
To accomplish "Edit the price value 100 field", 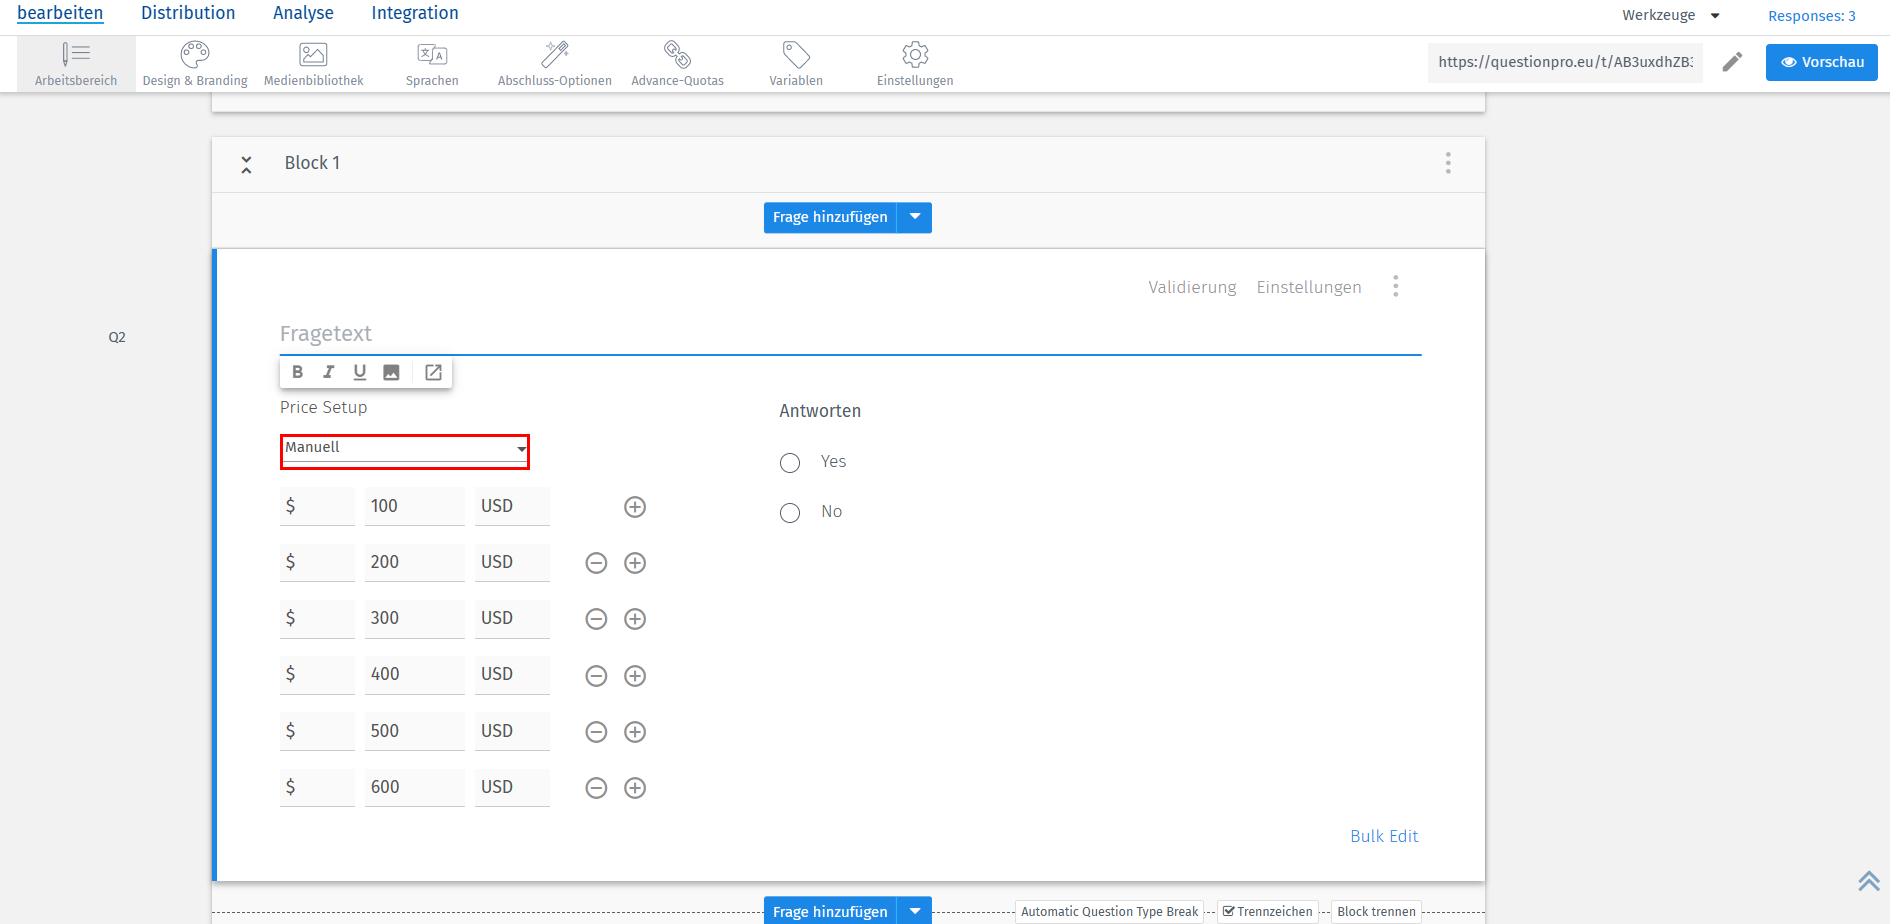I will point(414,506).
